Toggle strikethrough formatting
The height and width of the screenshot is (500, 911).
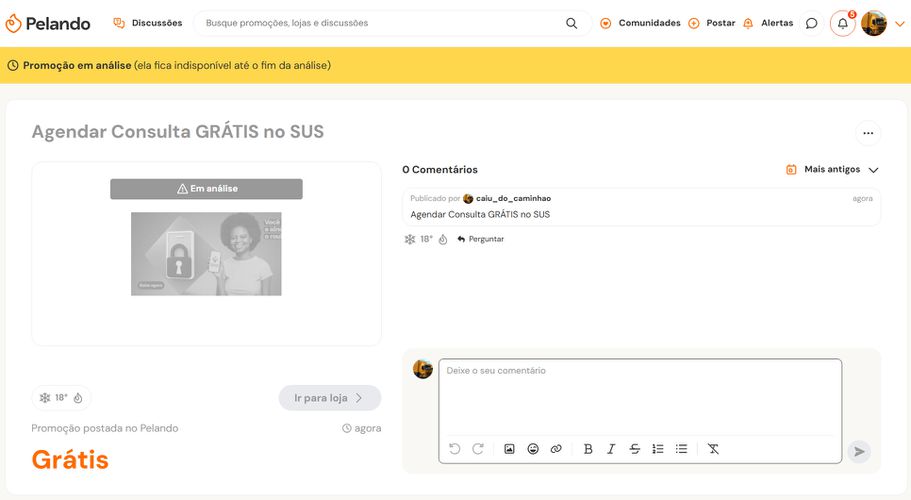pyautogui.click(x=634, y=449)
